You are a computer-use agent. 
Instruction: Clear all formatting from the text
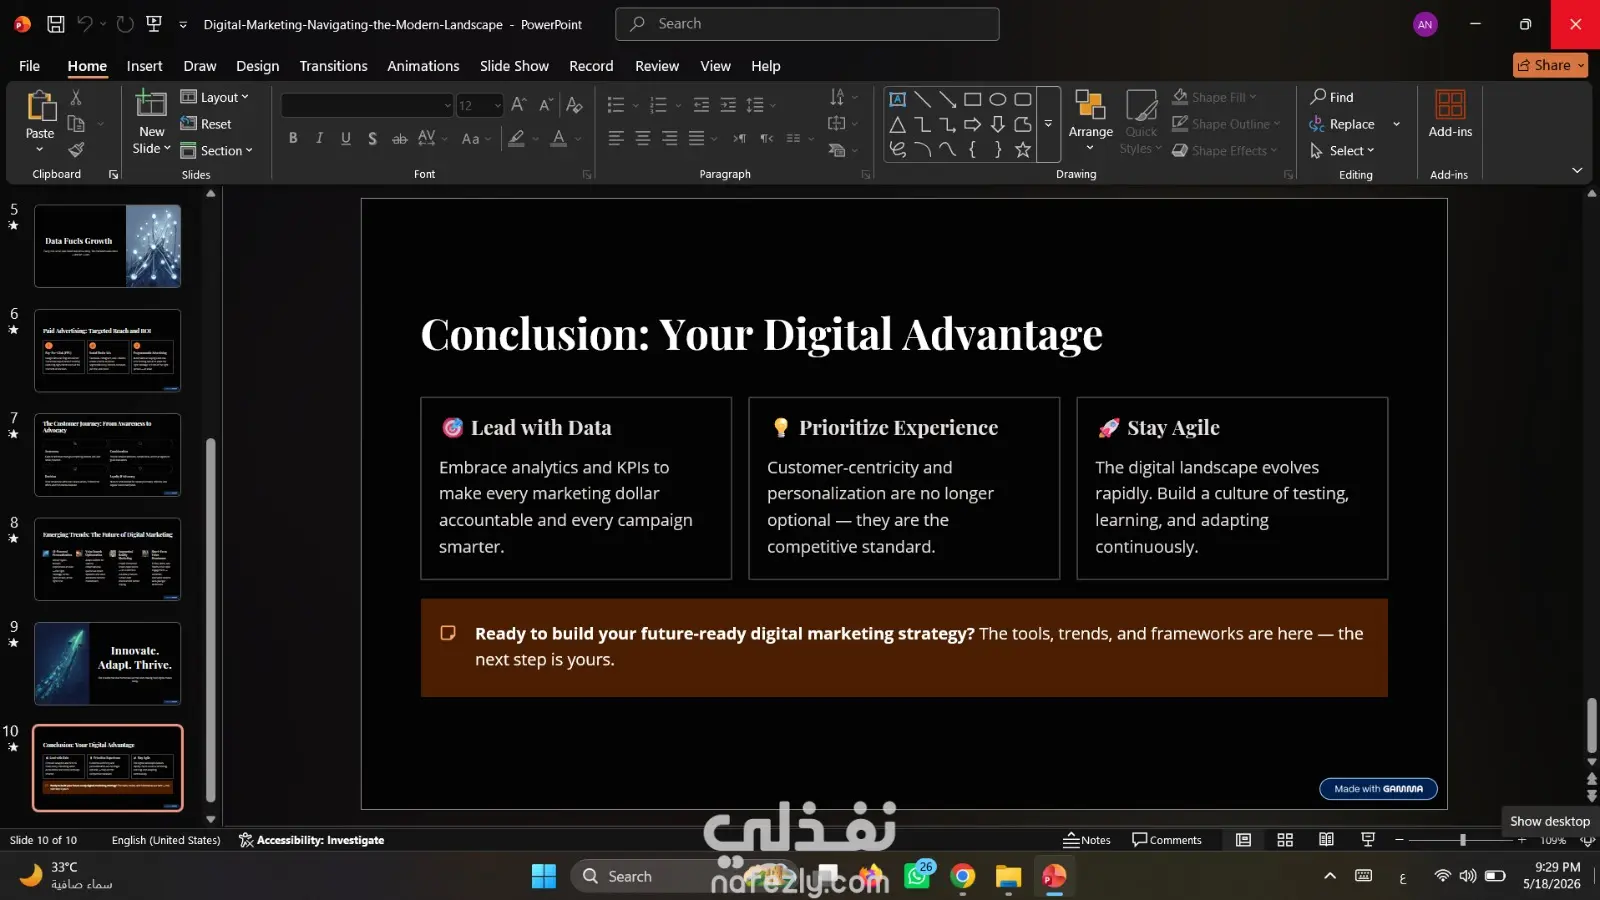(574, 105)
